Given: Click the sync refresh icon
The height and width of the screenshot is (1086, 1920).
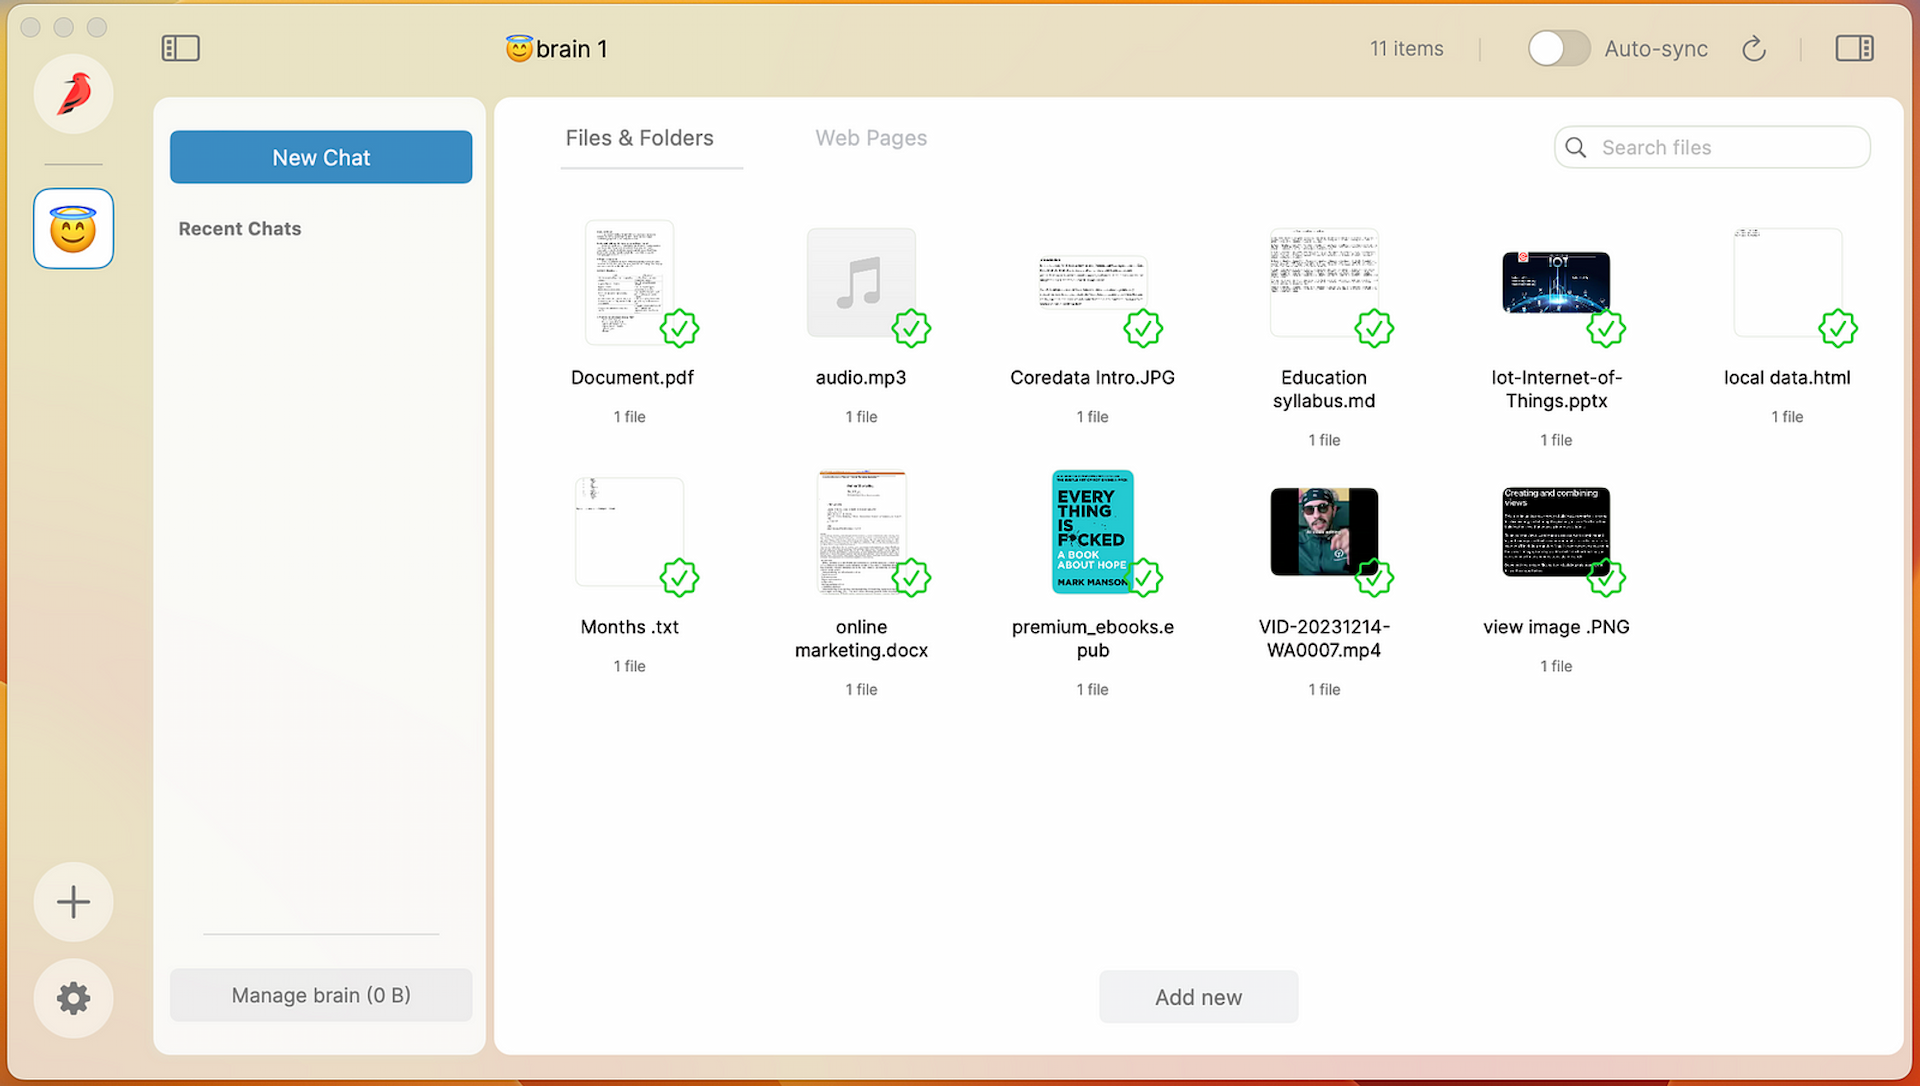Looking at the screenshot, I should click(x=1754, y=49).
